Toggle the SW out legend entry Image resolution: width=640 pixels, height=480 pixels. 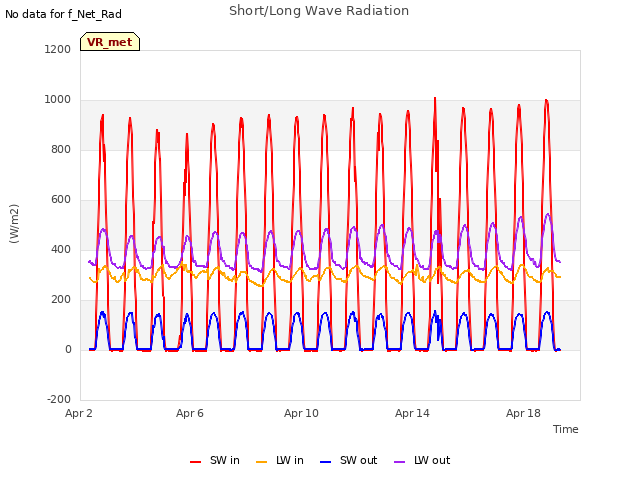coord(349,460)
